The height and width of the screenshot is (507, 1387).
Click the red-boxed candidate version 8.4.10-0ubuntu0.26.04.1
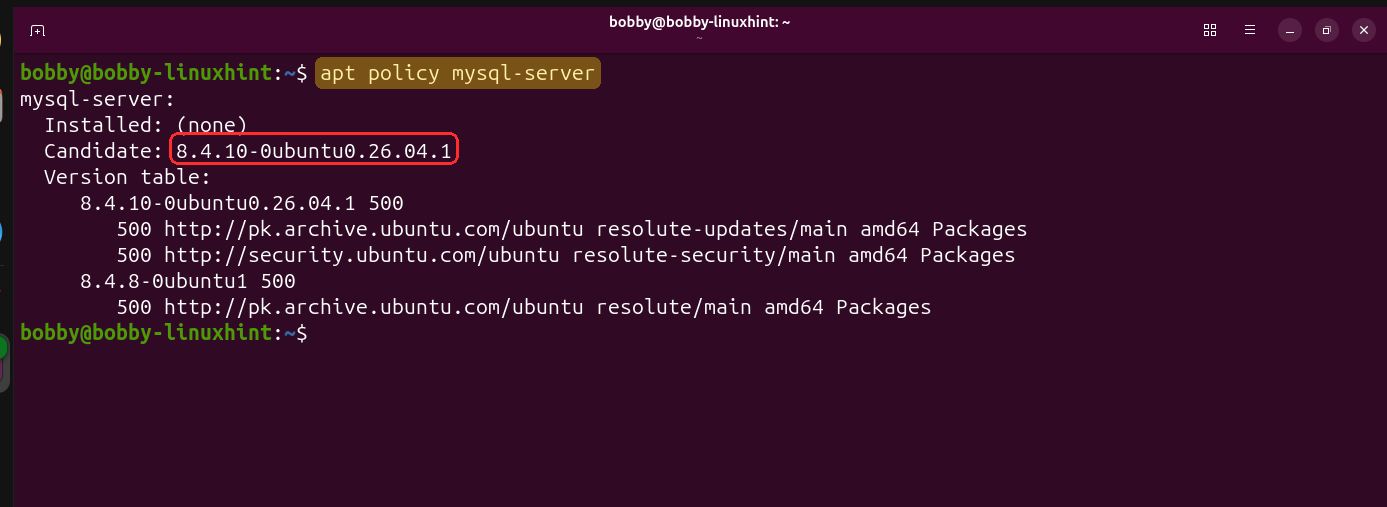click(314, 151)
